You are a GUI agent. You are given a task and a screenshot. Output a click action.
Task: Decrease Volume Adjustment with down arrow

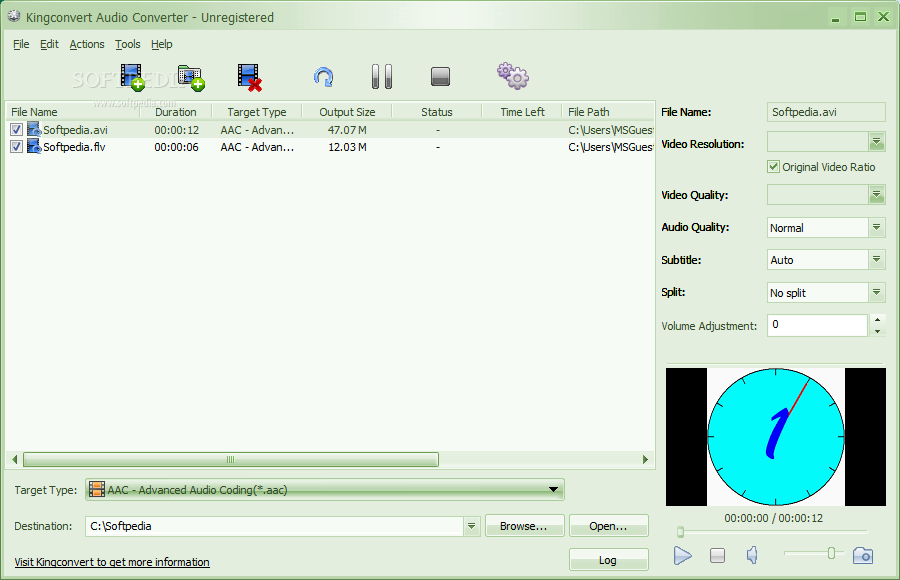pos(877,331)
